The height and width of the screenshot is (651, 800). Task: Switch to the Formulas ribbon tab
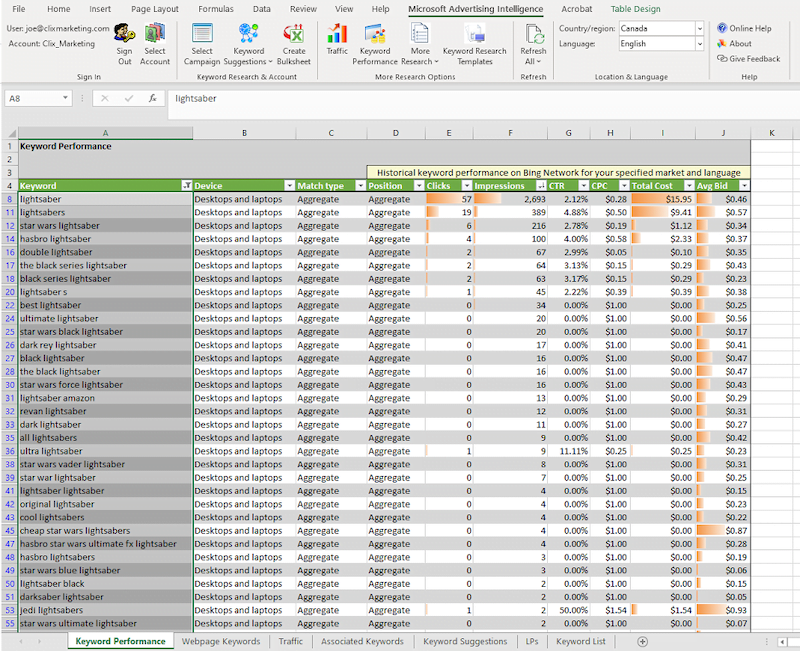pos(216,9)
